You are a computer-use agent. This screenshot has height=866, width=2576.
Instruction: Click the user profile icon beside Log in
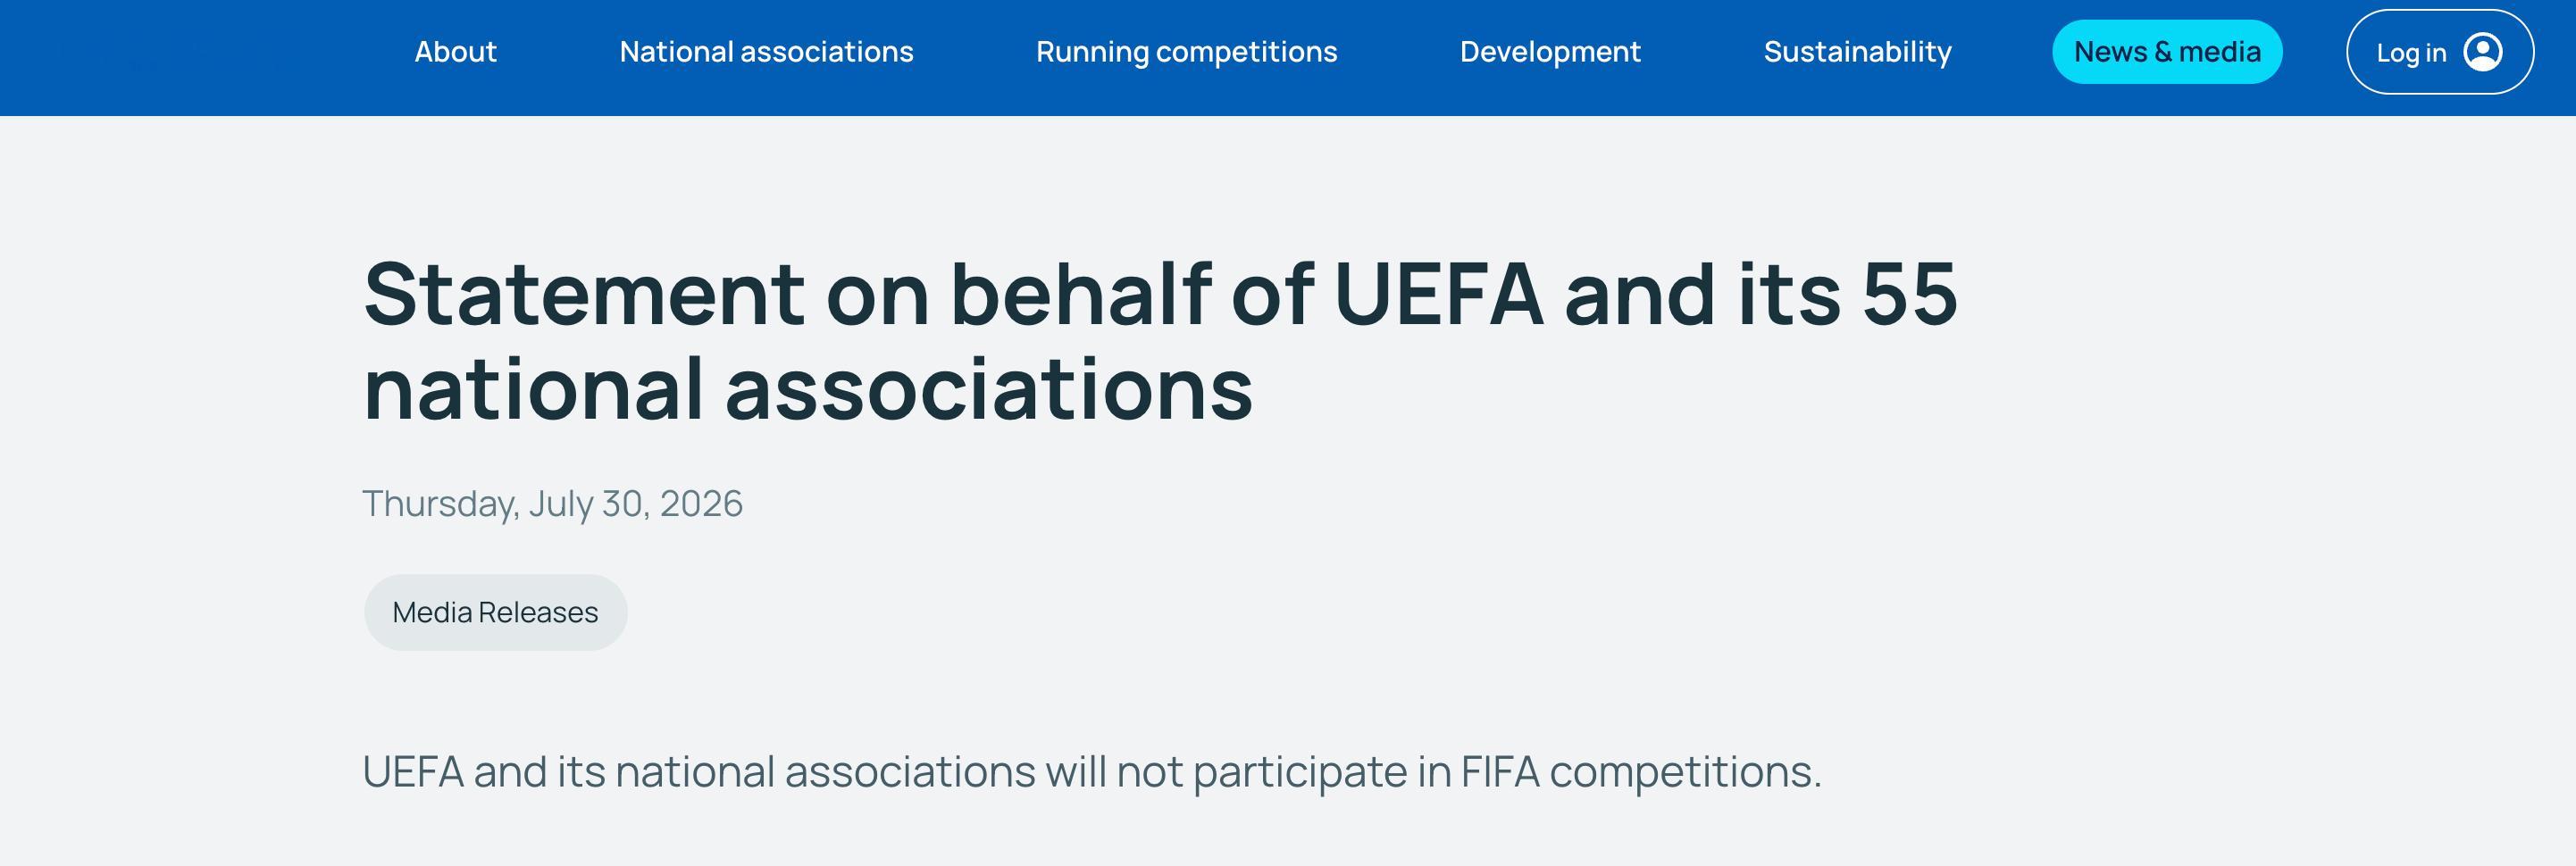click(2483, 52)
